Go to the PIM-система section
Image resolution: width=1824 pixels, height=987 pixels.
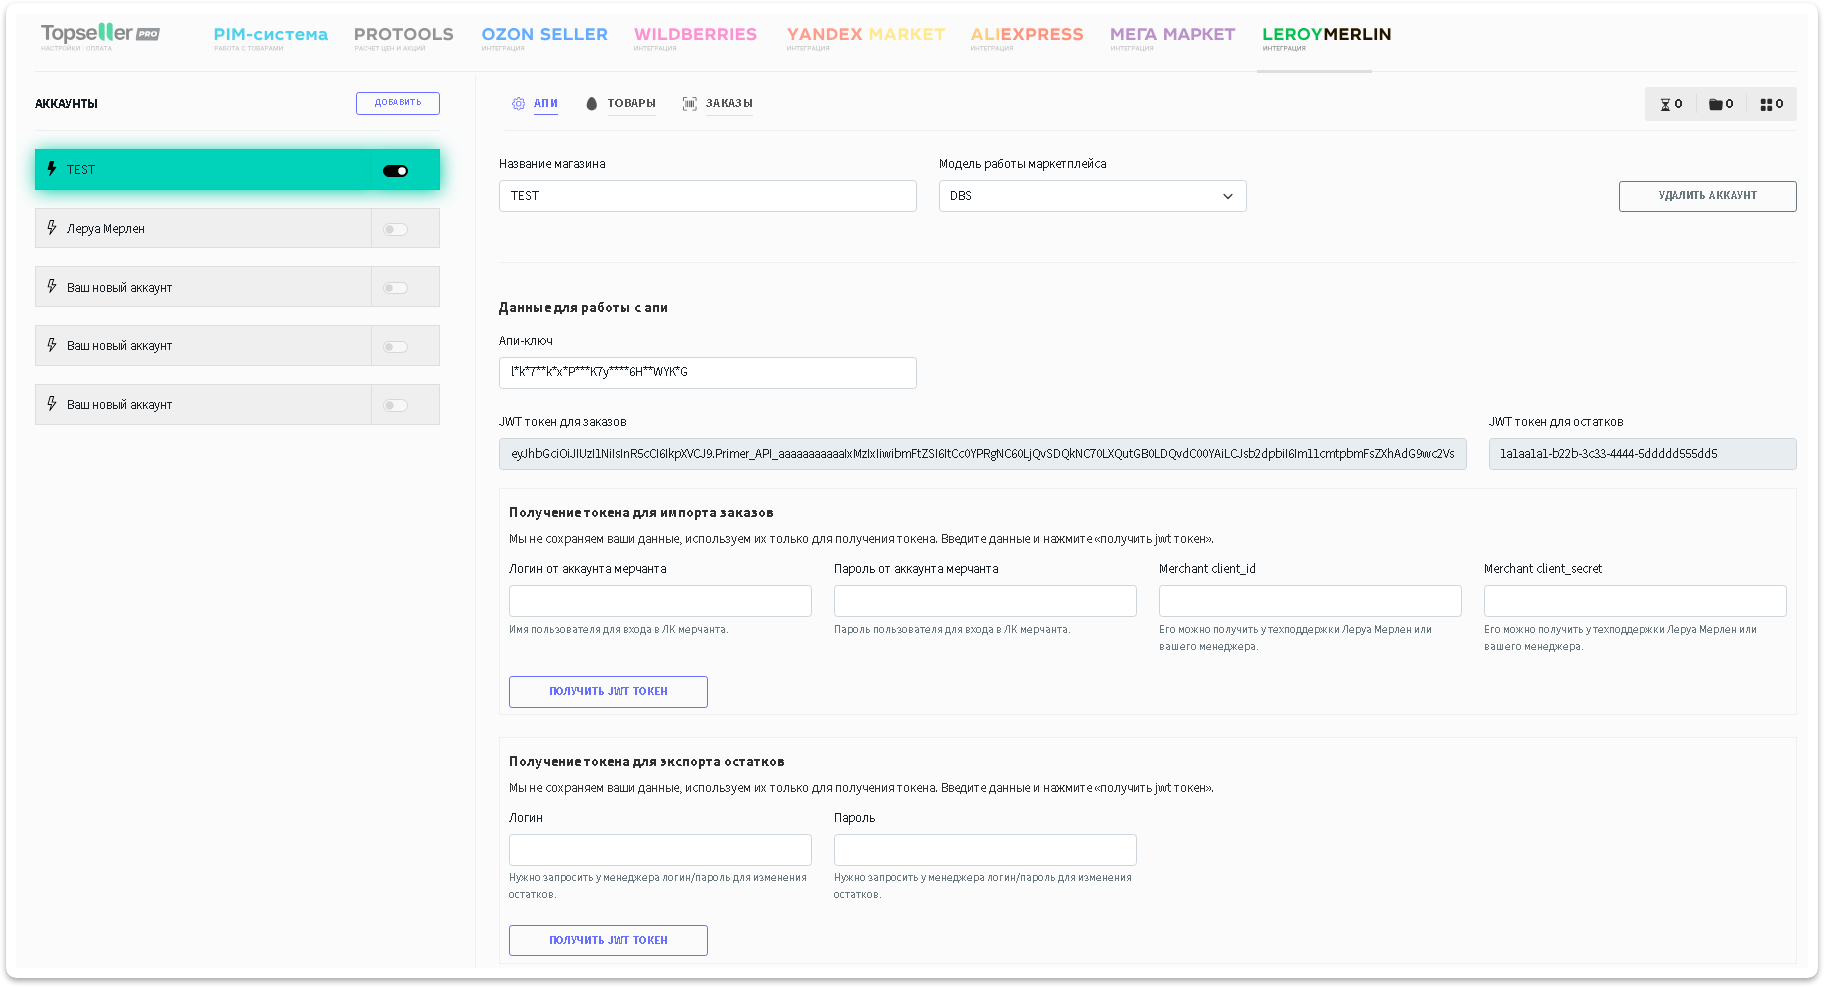pos(270,34)
